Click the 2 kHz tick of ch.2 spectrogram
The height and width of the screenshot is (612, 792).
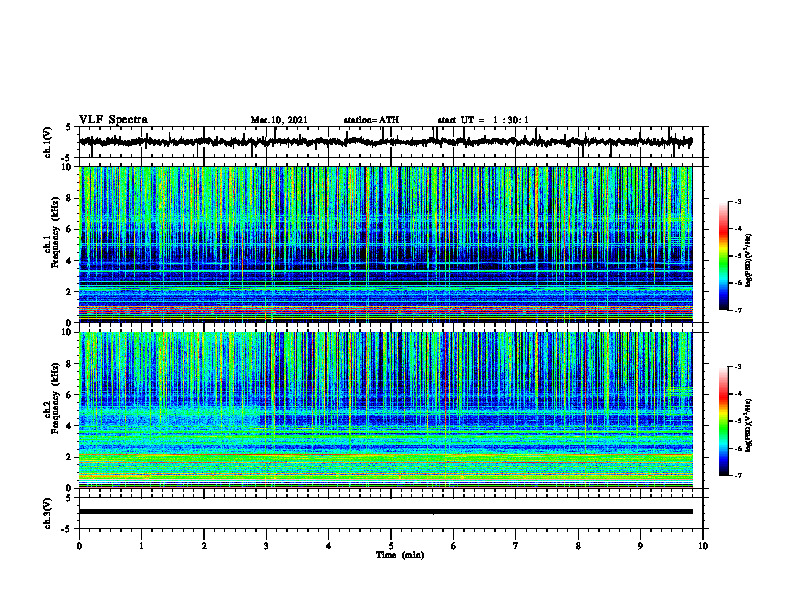pyautogui.click(x=70, y=457)
